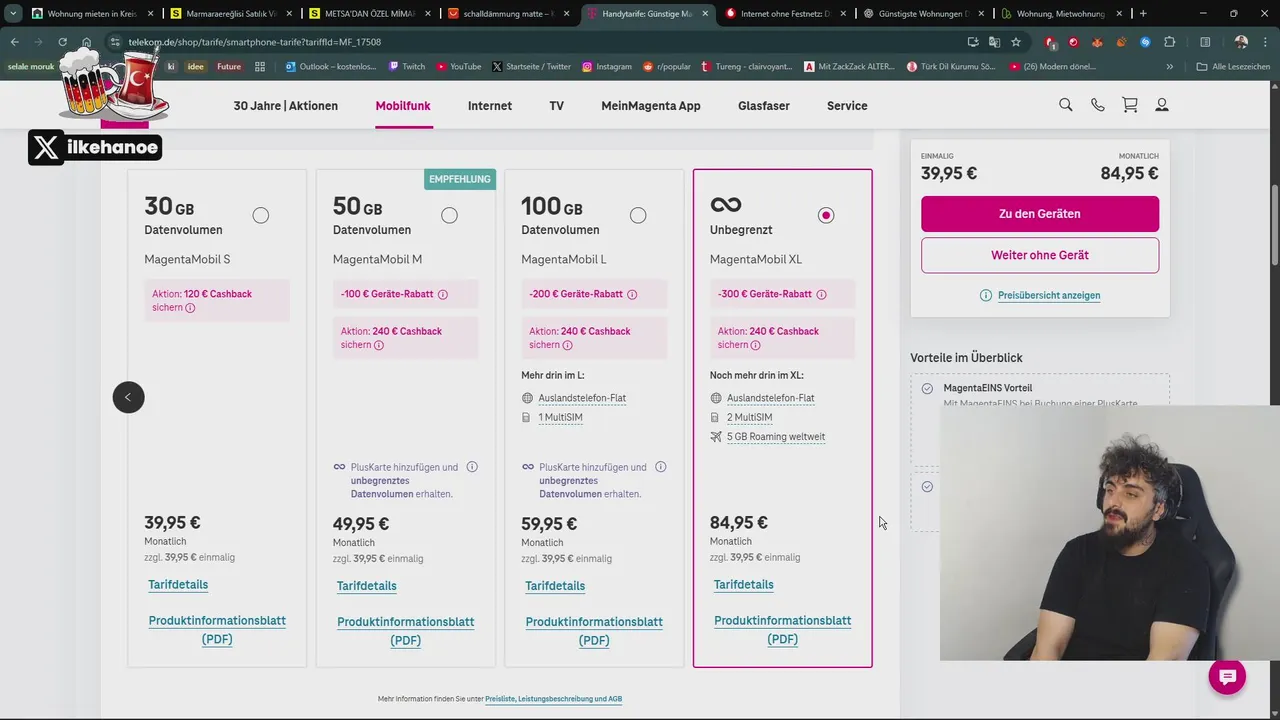The width and height of the screenshot is (1280, 720).
Task: Open the Internet navigation item
Action: tap(490, 105)
